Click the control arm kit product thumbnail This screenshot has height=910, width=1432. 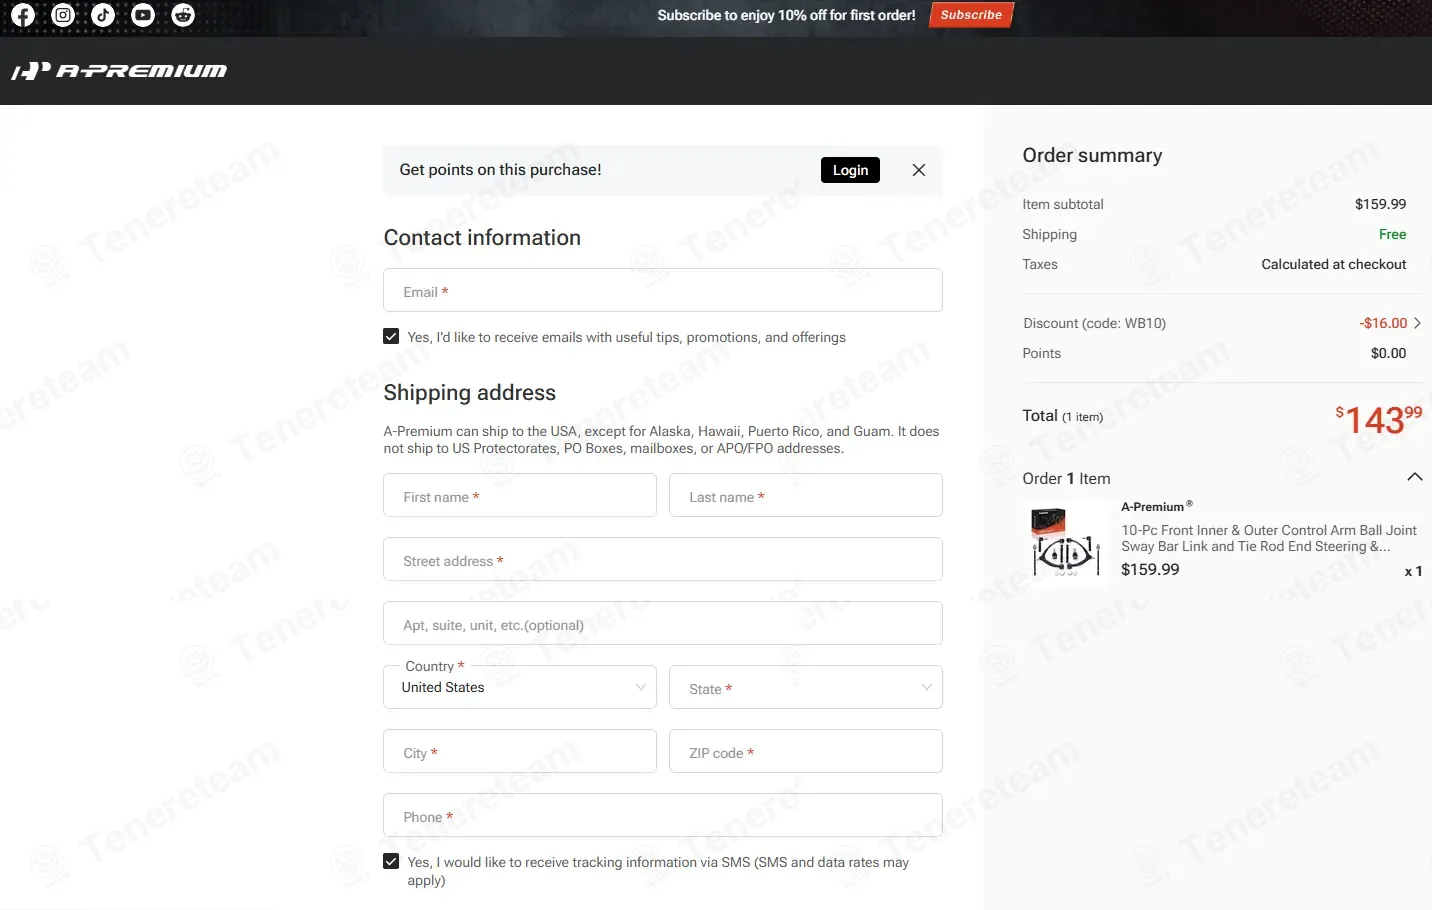tap(1065, 542)
